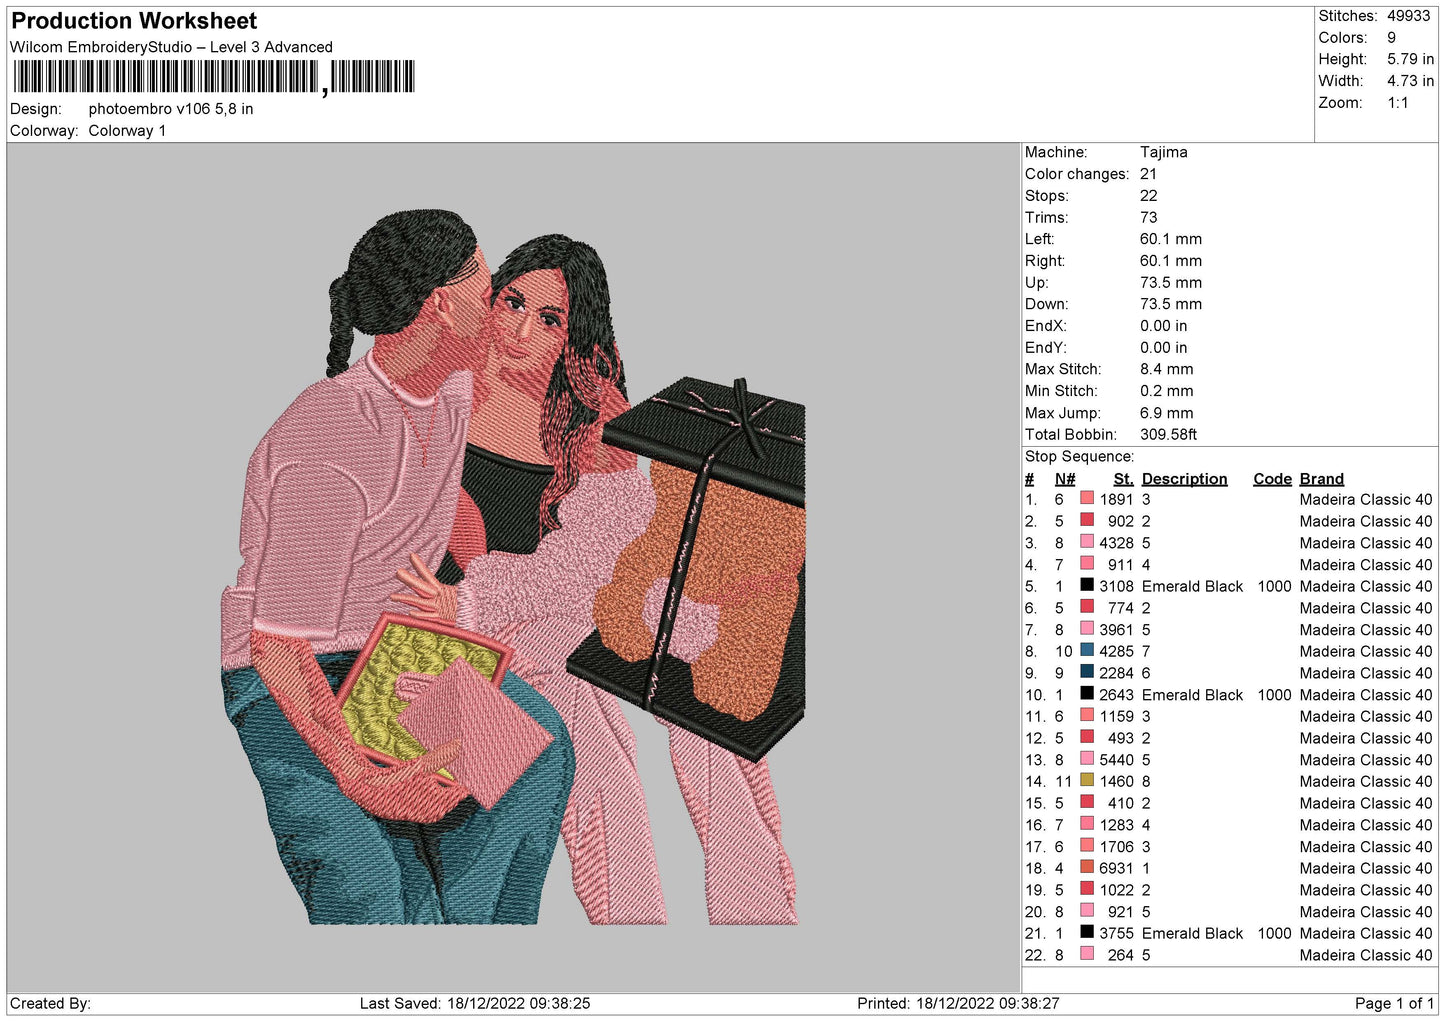Click stitch count '4285' in row 8
This screenshot has width=1445, height=1021.
[1116, 651]
